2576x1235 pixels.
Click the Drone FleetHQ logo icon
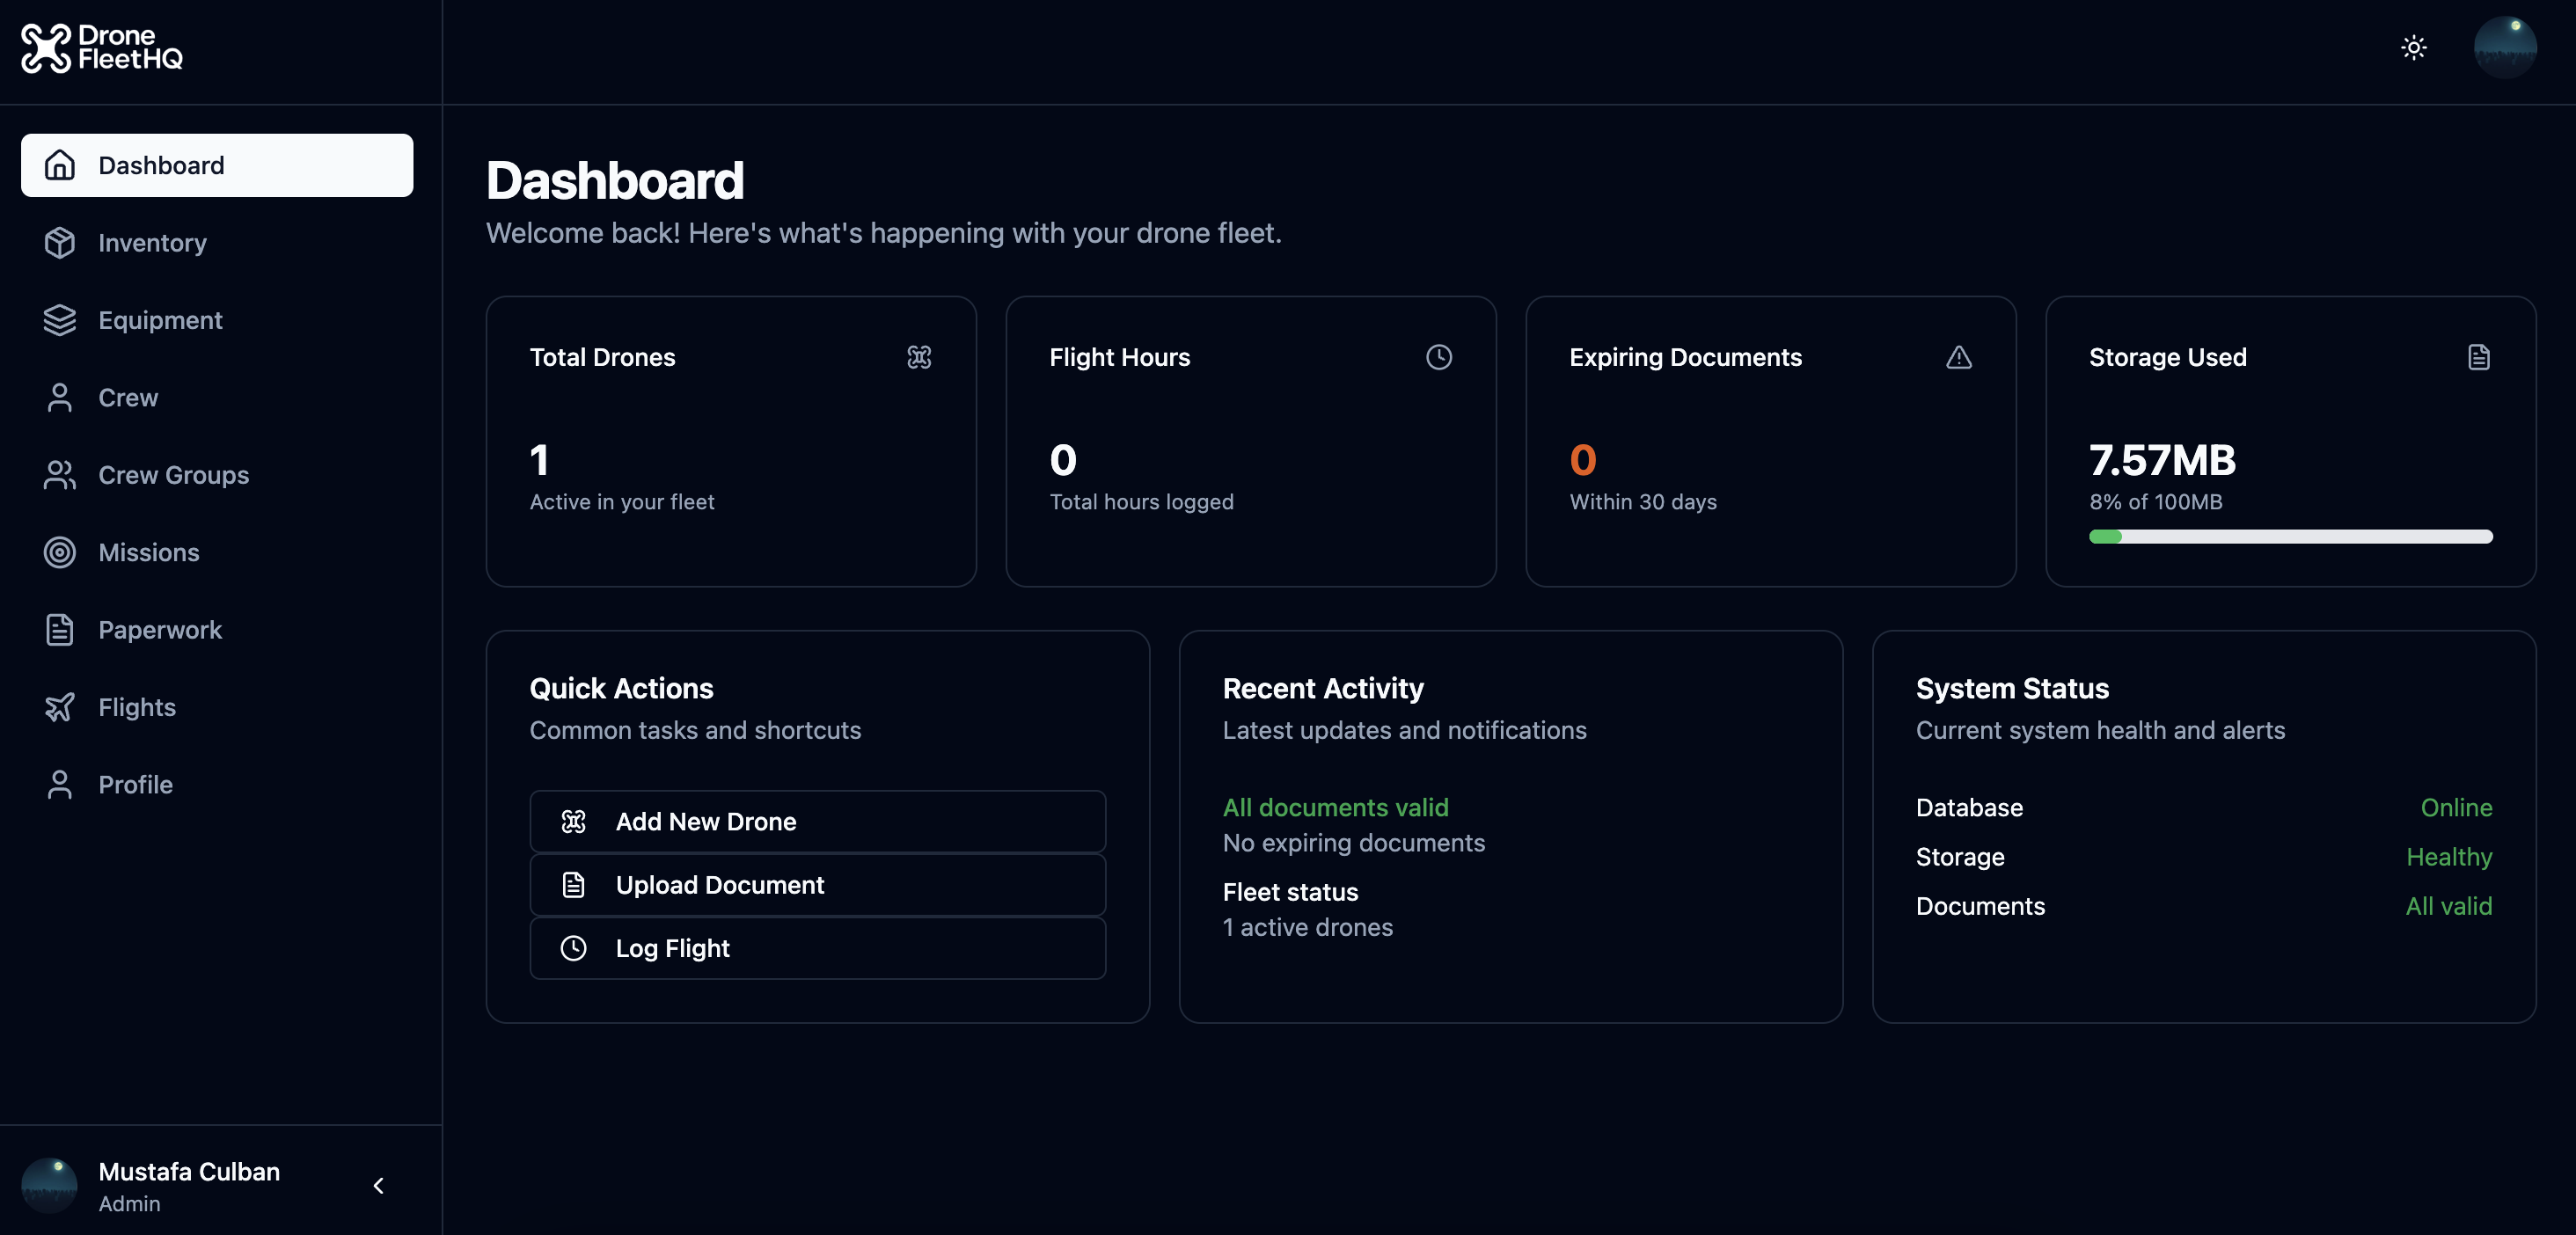(45, 48)
